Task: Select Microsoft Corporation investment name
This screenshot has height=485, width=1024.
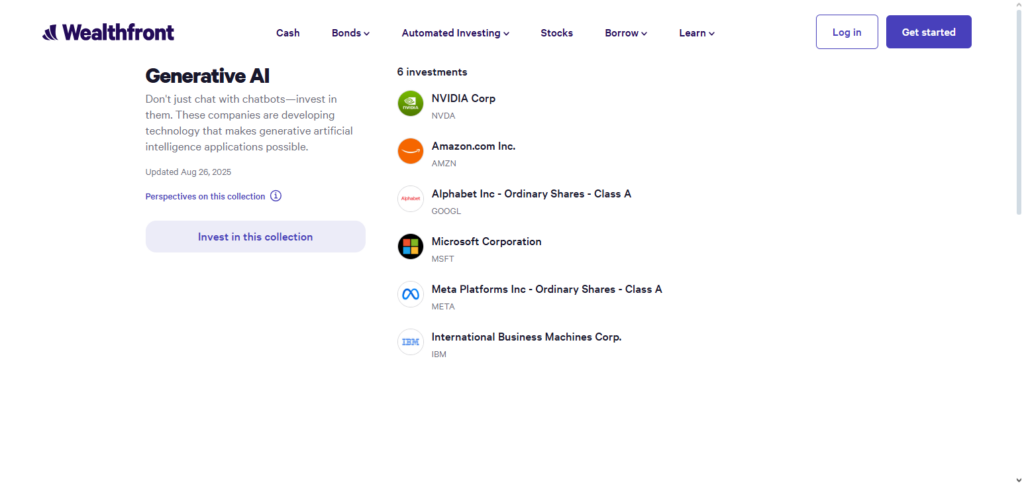Action: click(x=487, y=242)
